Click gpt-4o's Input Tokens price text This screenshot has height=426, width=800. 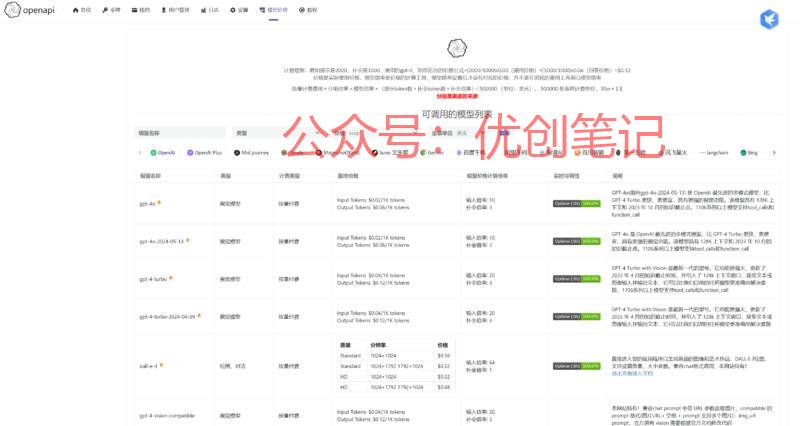tap(371, 200)
